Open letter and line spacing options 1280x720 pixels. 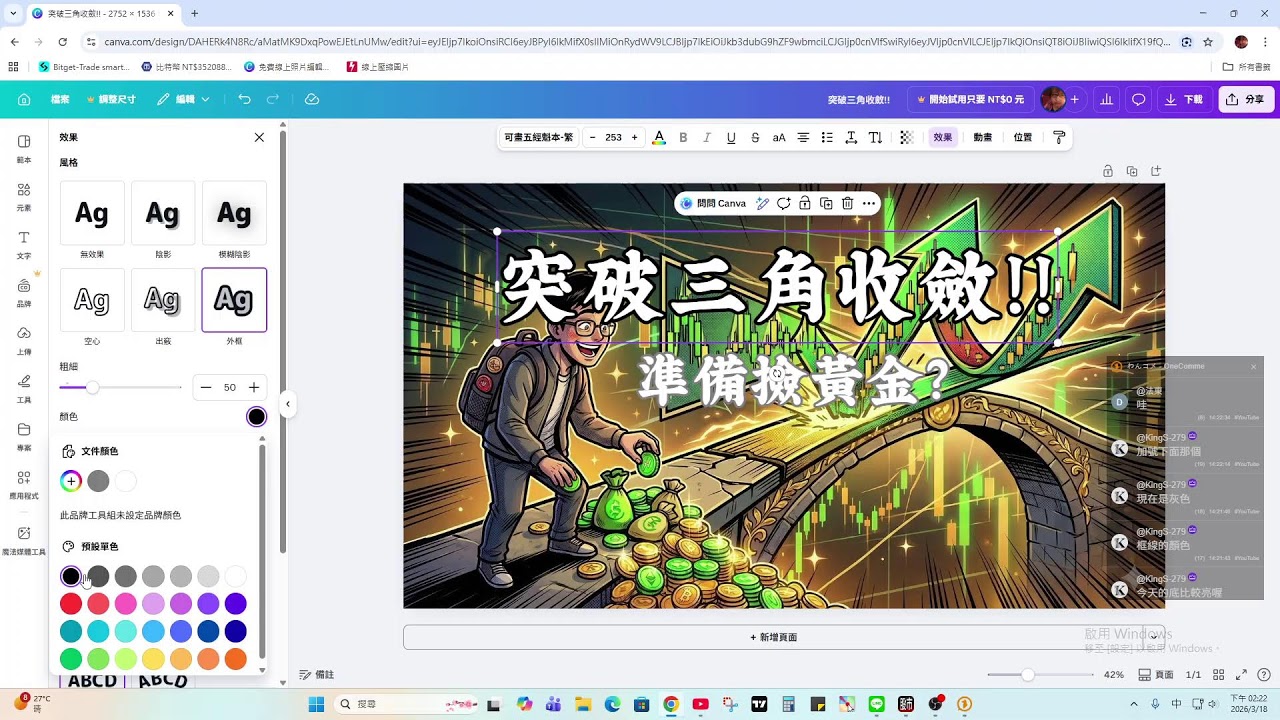851,137
